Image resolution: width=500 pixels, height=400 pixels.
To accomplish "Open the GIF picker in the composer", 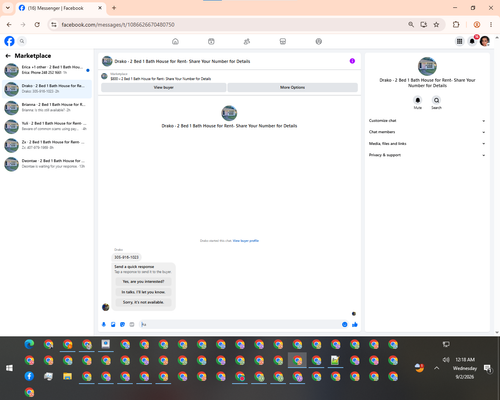I will [132, 324].
